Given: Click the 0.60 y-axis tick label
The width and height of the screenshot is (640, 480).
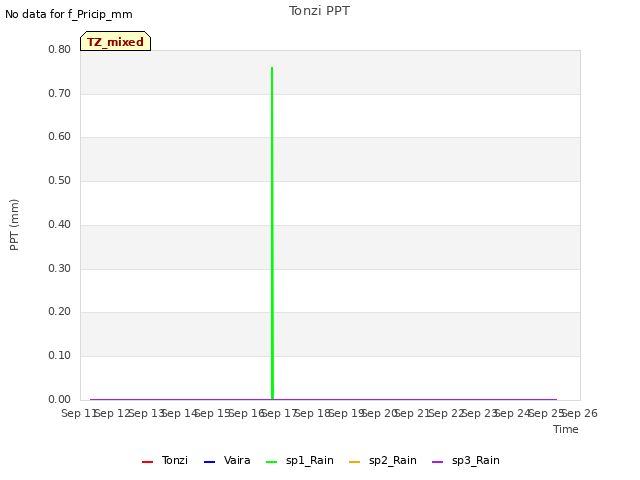Looking at the screenshot, I should click(x=60, y=136).
